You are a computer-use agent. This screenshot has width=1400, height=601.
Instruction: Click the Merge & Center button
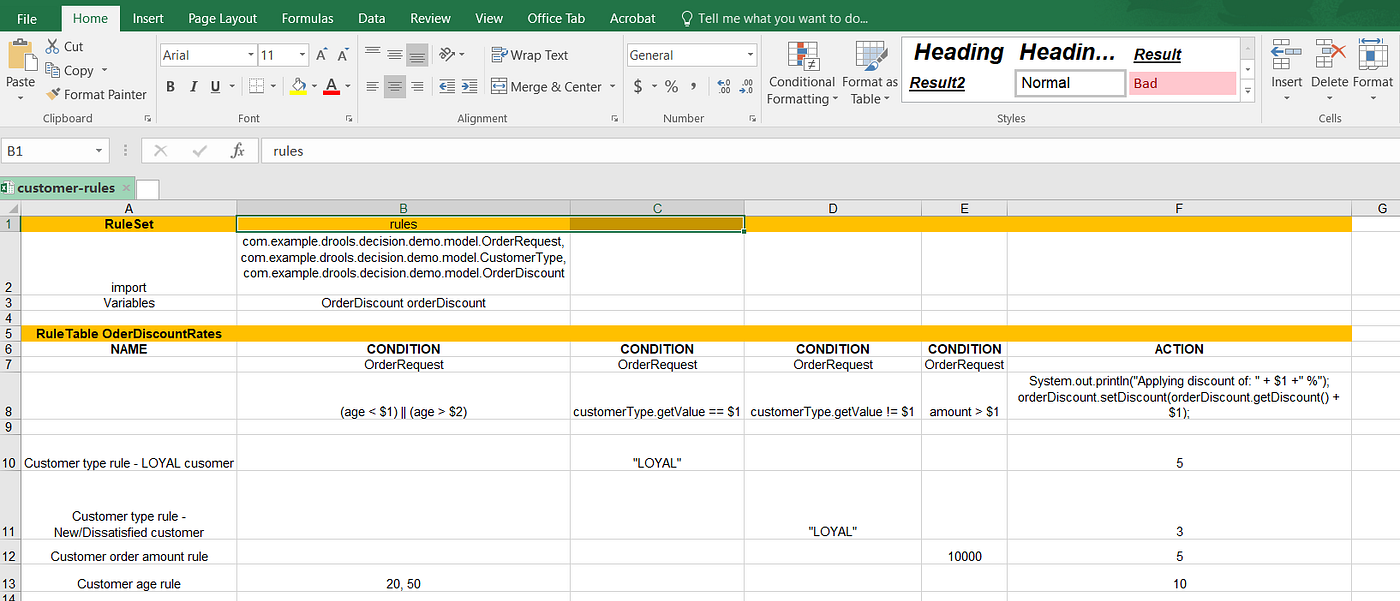pos(546,87)
